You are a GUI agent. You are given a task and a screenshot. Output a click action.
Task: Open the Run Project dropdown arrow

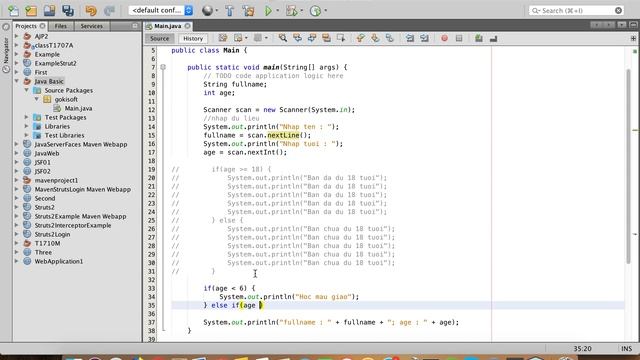coord(278,11)
